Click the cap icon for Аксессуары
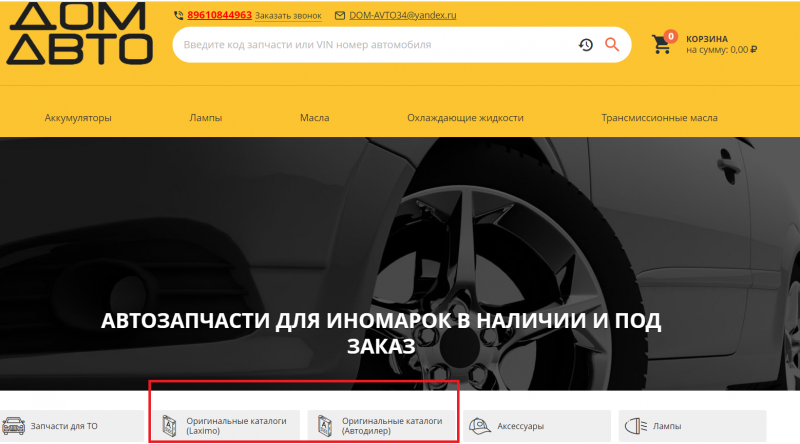Screen dimensions: 800x444 point(479,426)
